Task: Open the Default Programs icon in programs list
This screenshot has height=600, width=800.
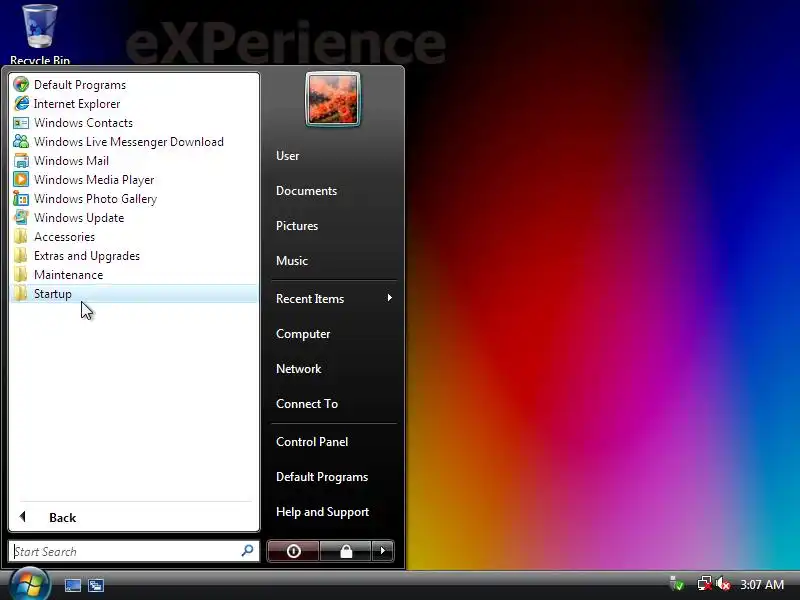Action: [21, 85]
